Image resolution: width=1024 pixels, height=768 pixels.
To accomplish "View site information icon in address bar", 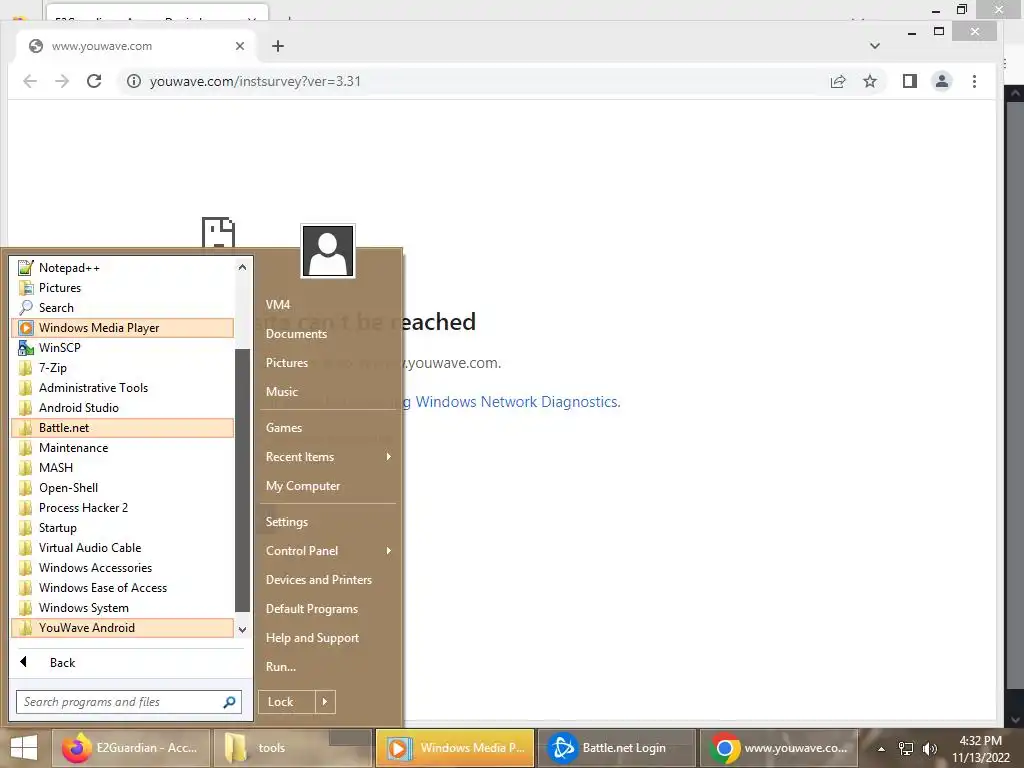I will pos(134,81).
